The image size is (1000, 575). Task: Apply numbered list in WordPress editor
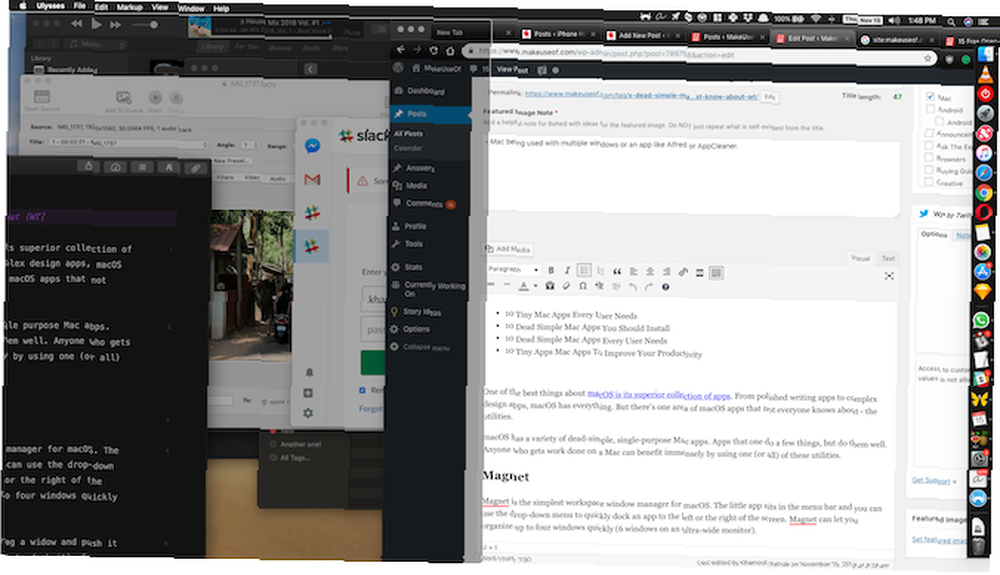[x=600, y=271]
